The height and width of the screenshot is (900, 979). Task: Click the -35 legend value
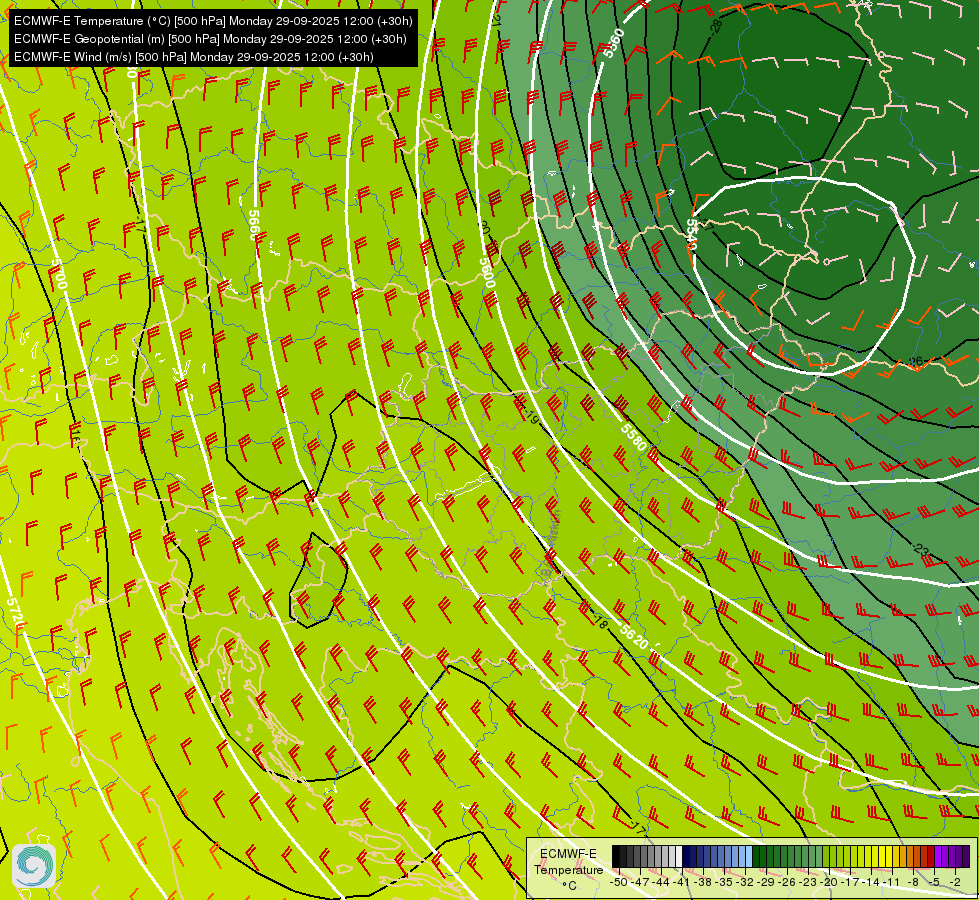click(724, 883)
